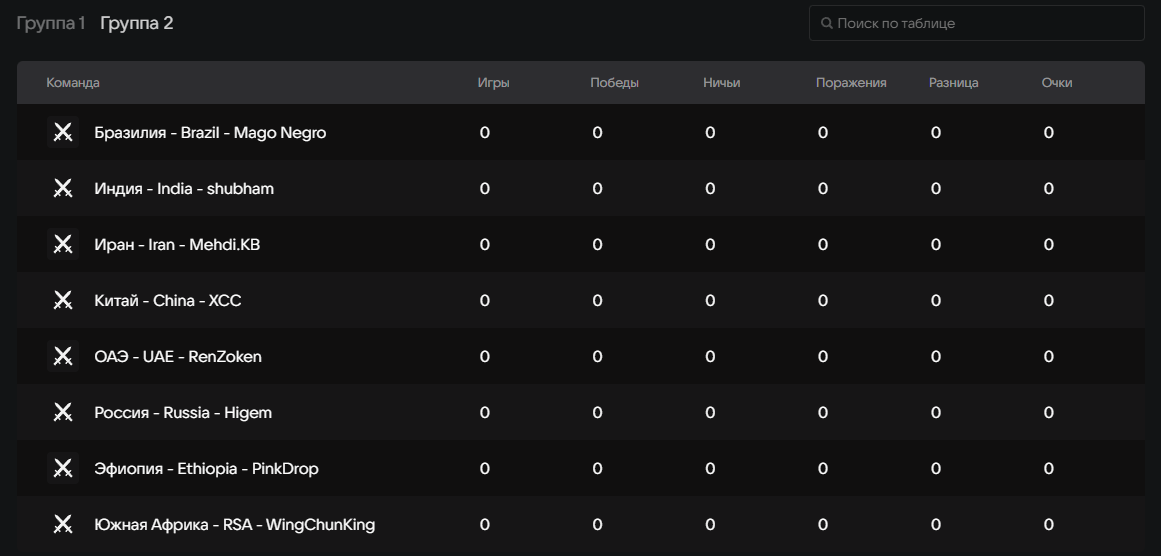Viewport: 1161px width, 556px height.
Task: Open the Россия - Russia - Higem team link
Action: (183, 413)
